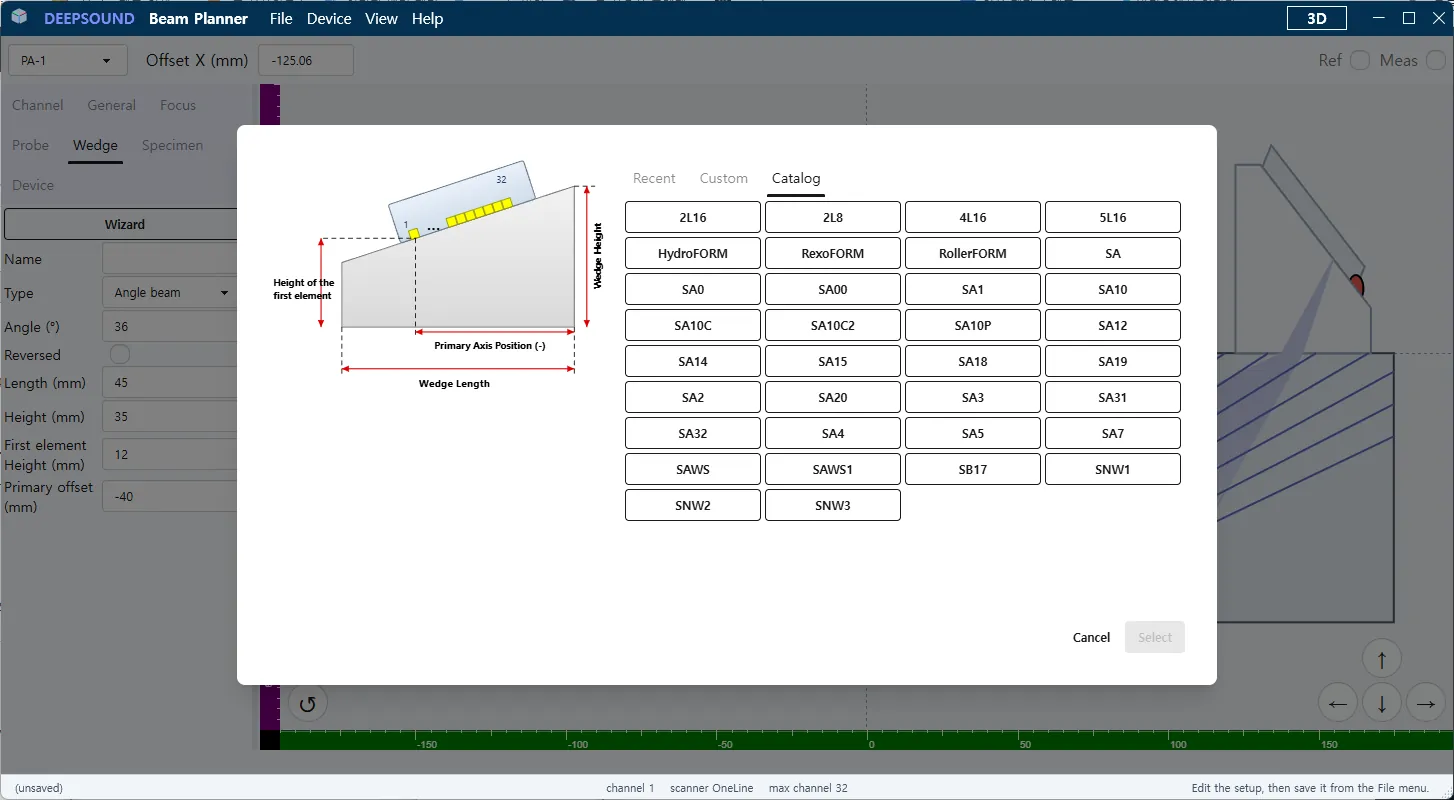Image resolution: width=1454 pixels, height=800 pixels.
Task: Choose the 5L16 wedge series
Action: tap(1113, 217)
